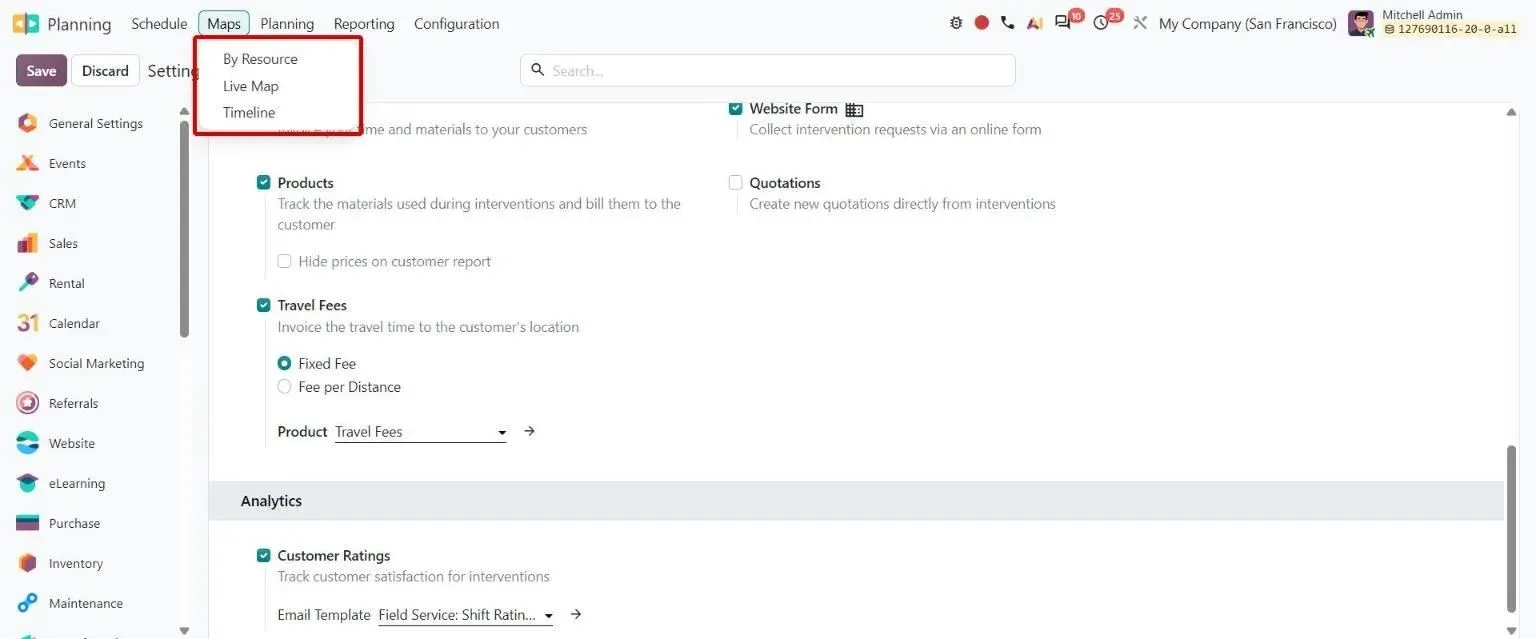The width and height of the screenshot is (1536, 639).
Task: Check Hide prices on customer report
Action: click(x=285, y=261)
